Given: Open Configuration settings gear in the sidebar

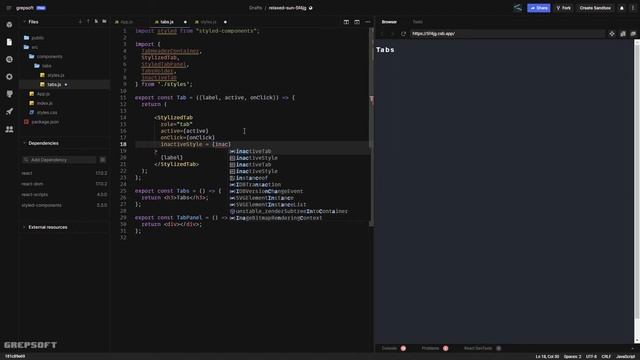Looking at the screenshot, I should (x=9, y=77).
